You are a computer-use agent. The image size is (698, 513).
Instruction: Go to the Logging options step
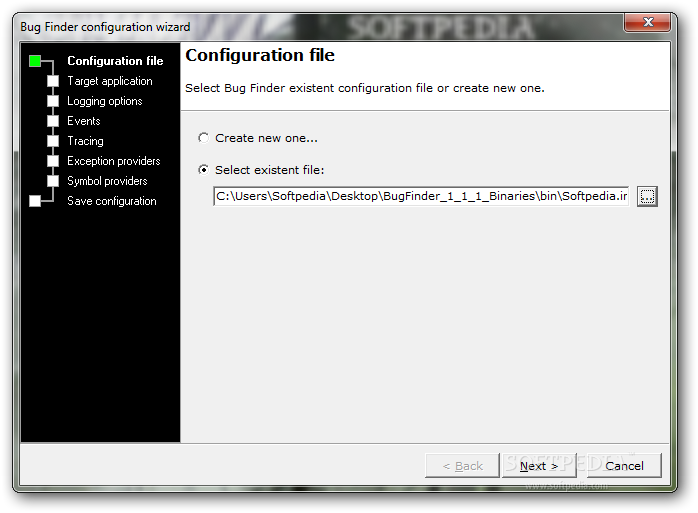click(x=105, y=101)
